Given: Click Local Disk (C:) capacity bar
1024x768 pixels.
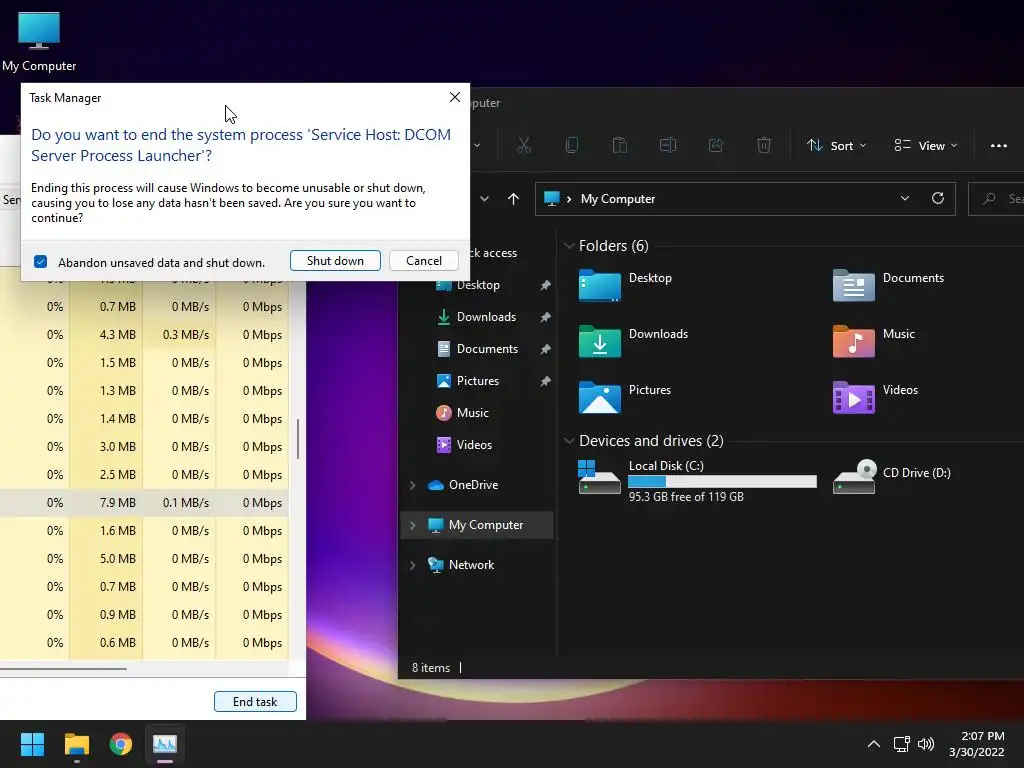Looking at the screenshot, I should click(722, 481).
